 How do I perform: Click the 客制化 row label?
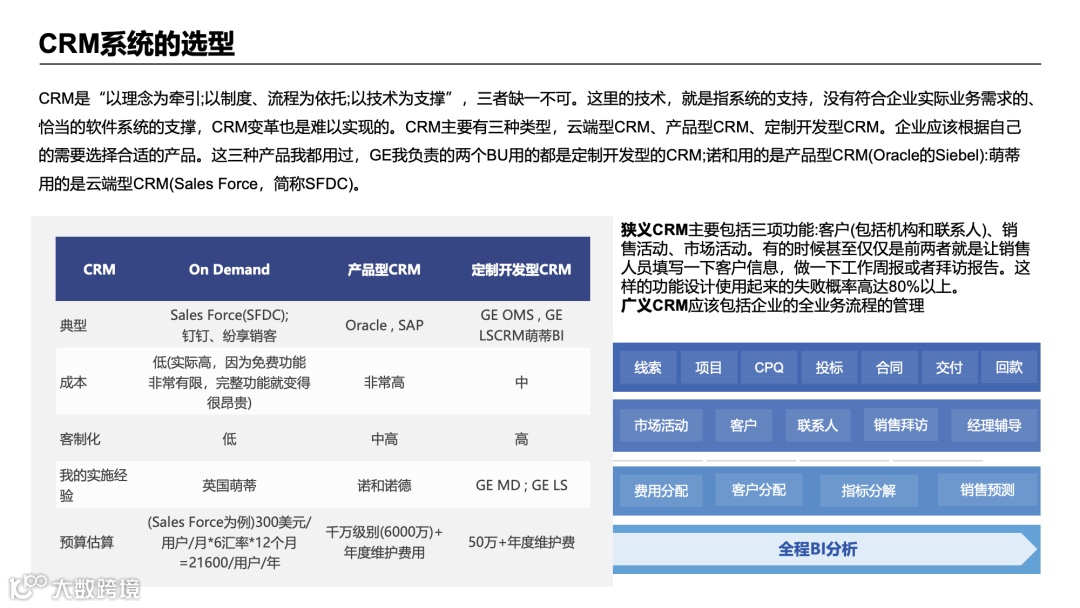[80, 439]
